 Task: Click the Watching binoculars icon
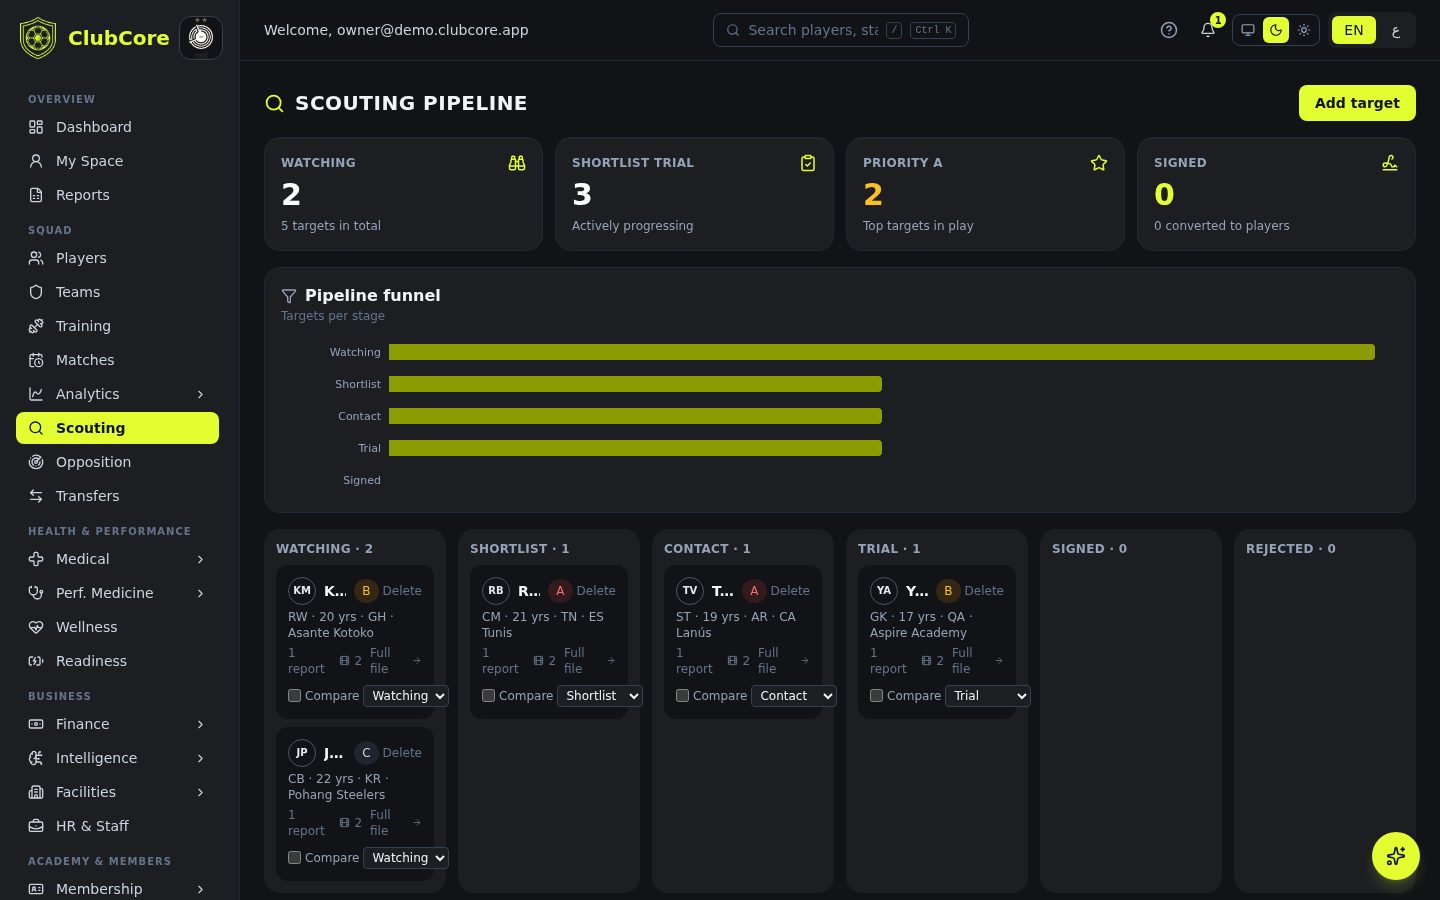(x=517, y=163)
